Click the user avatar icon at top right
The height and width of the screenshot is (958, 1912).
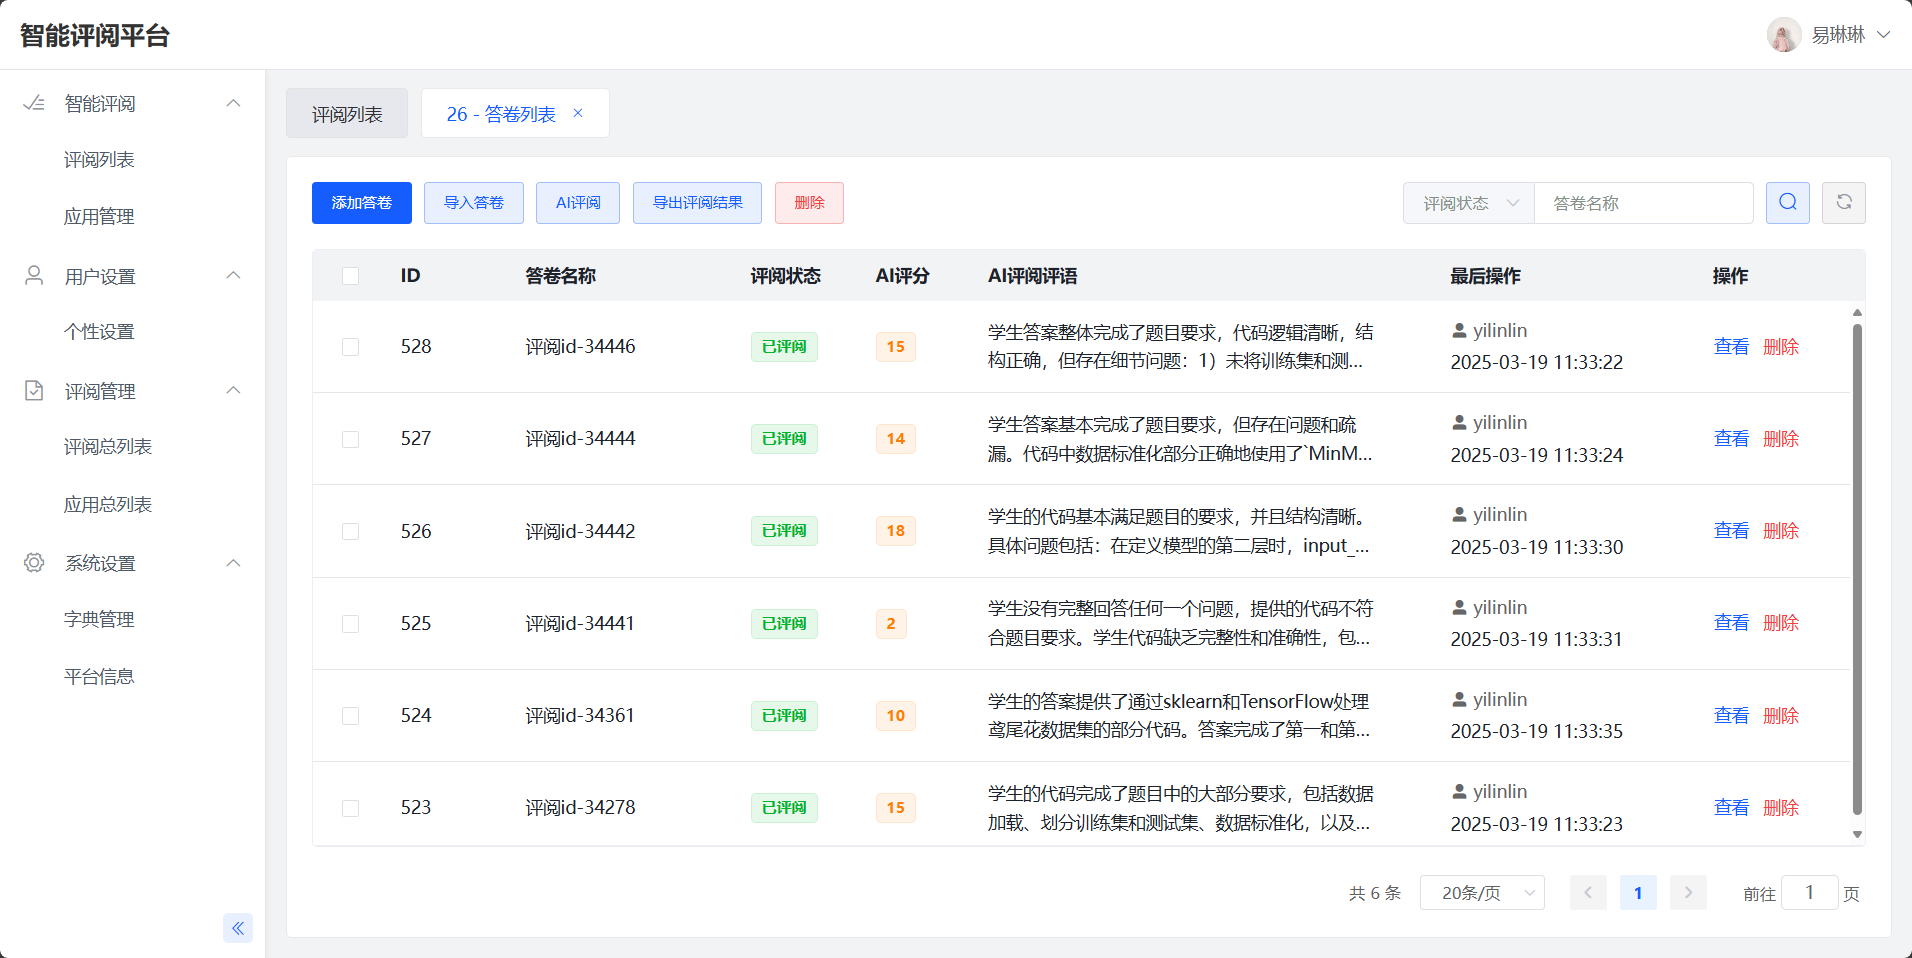(x=1783, y=35)
